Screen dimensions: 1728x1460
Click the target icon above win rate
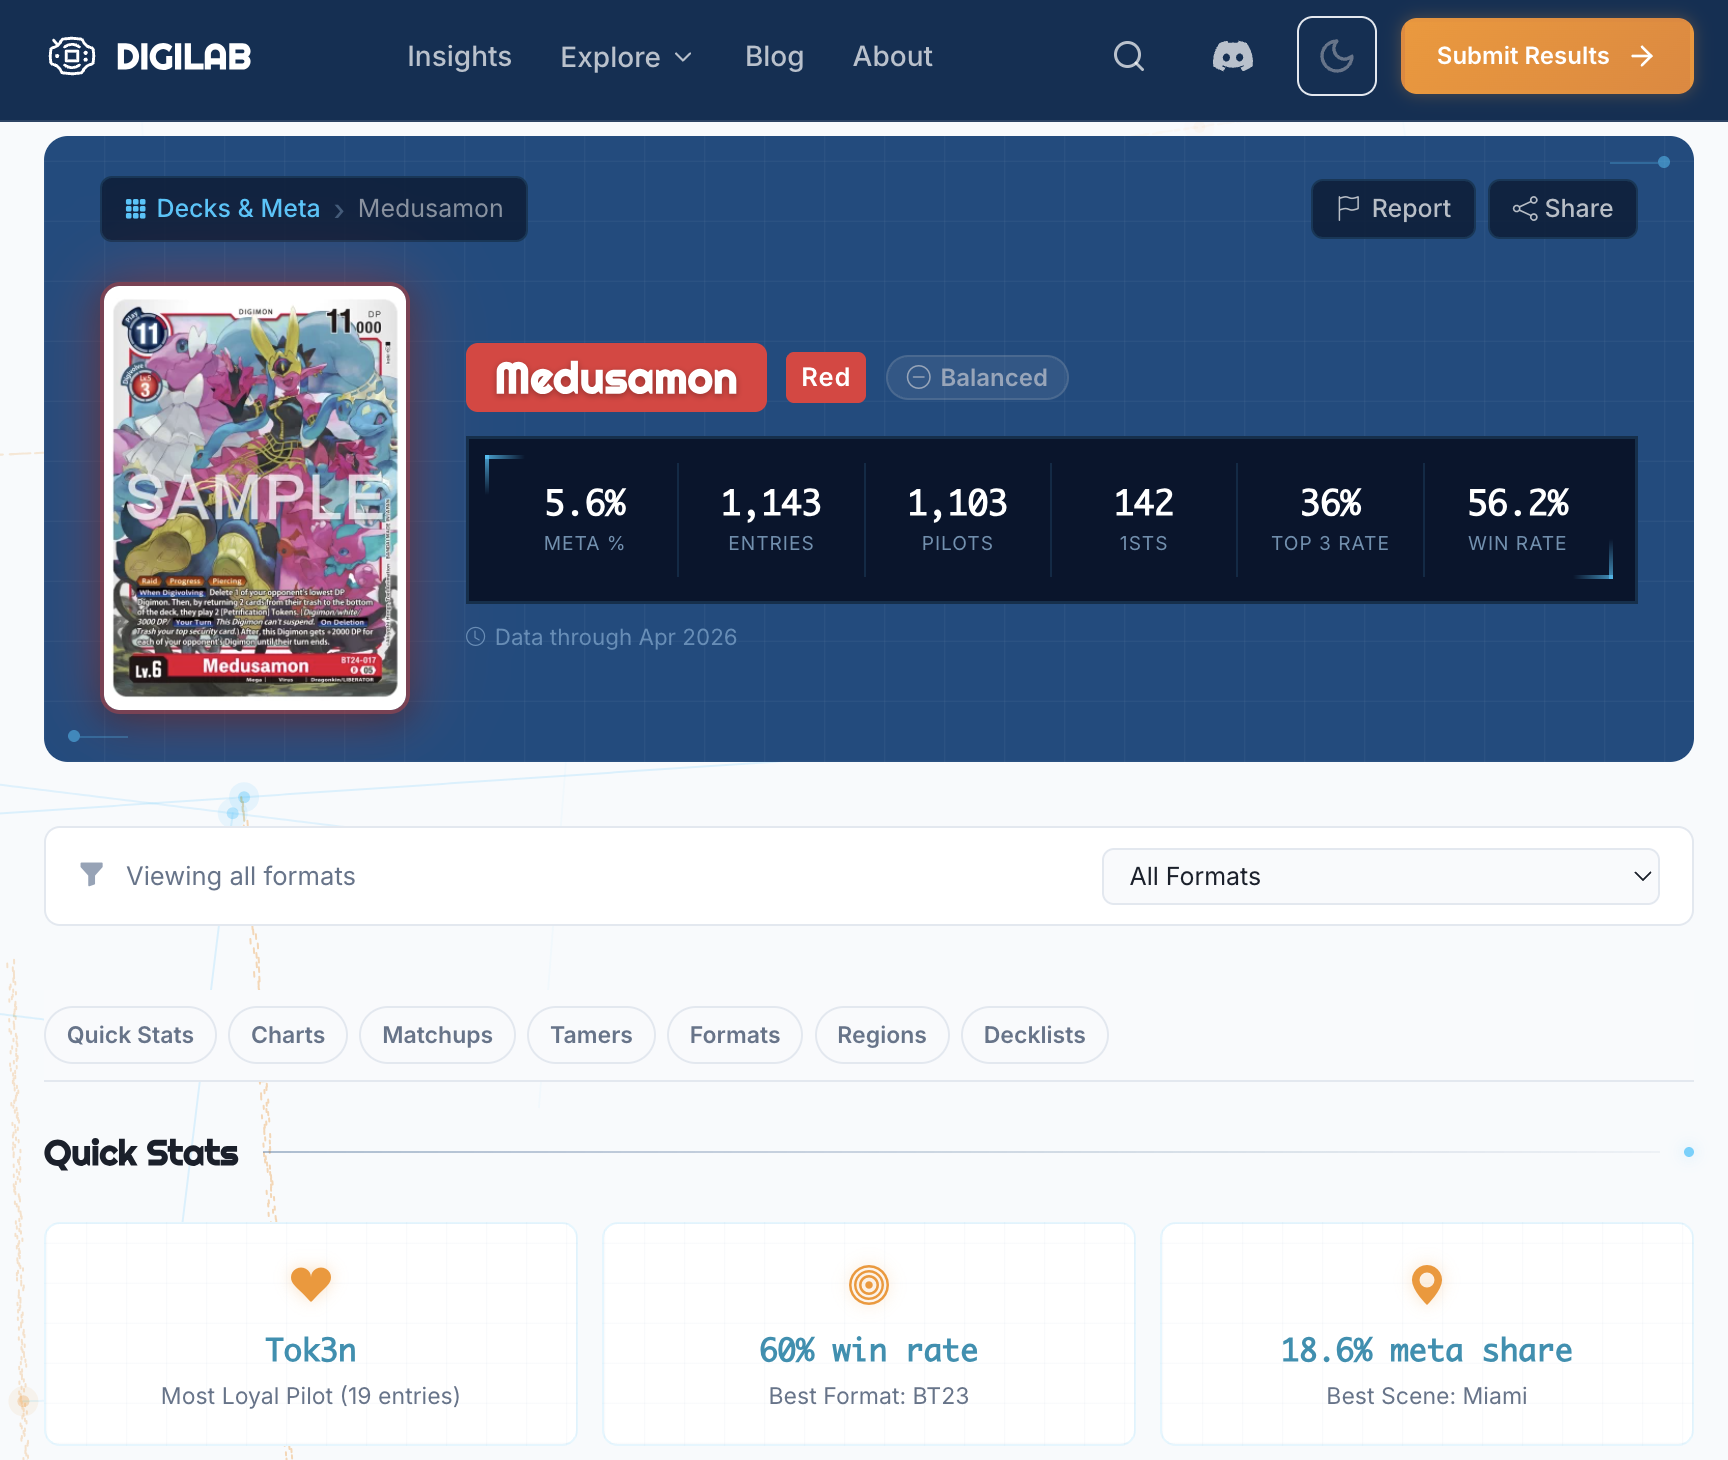point(869,1284)
